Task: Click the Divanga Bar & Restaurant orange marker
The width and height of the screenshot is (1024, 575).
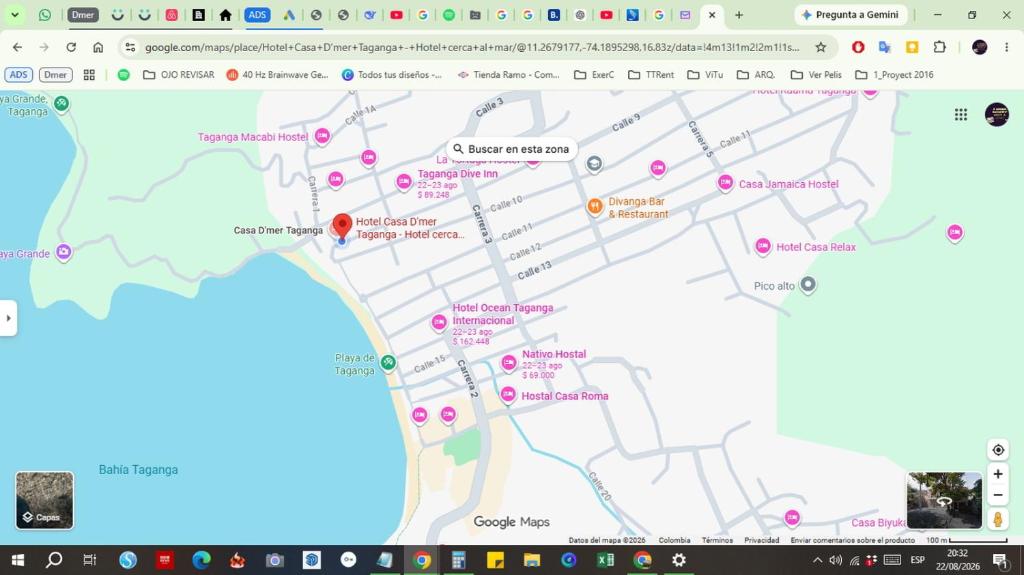Action: (x=594, y=206)
